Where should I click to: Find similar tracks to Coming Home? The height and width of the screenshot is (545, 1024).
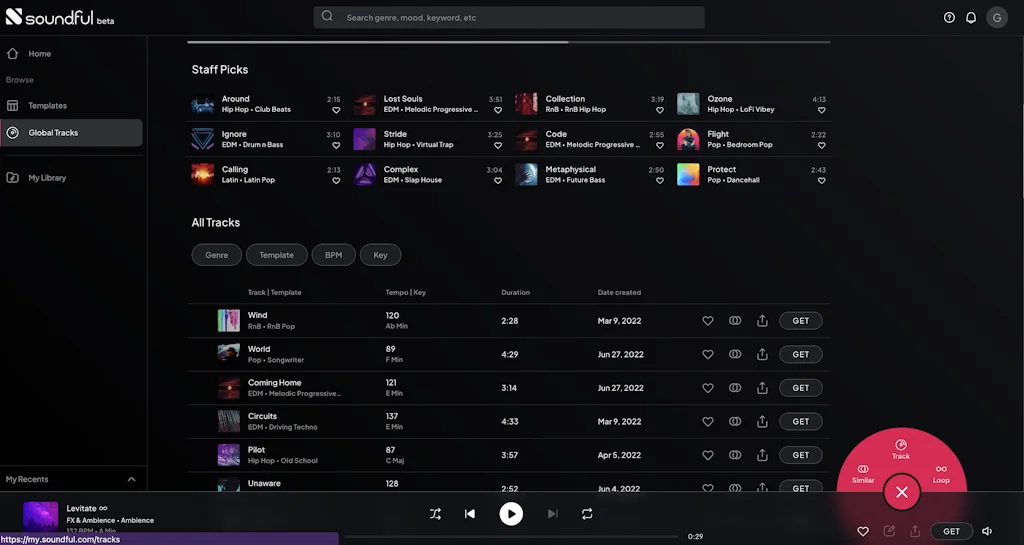735,388
